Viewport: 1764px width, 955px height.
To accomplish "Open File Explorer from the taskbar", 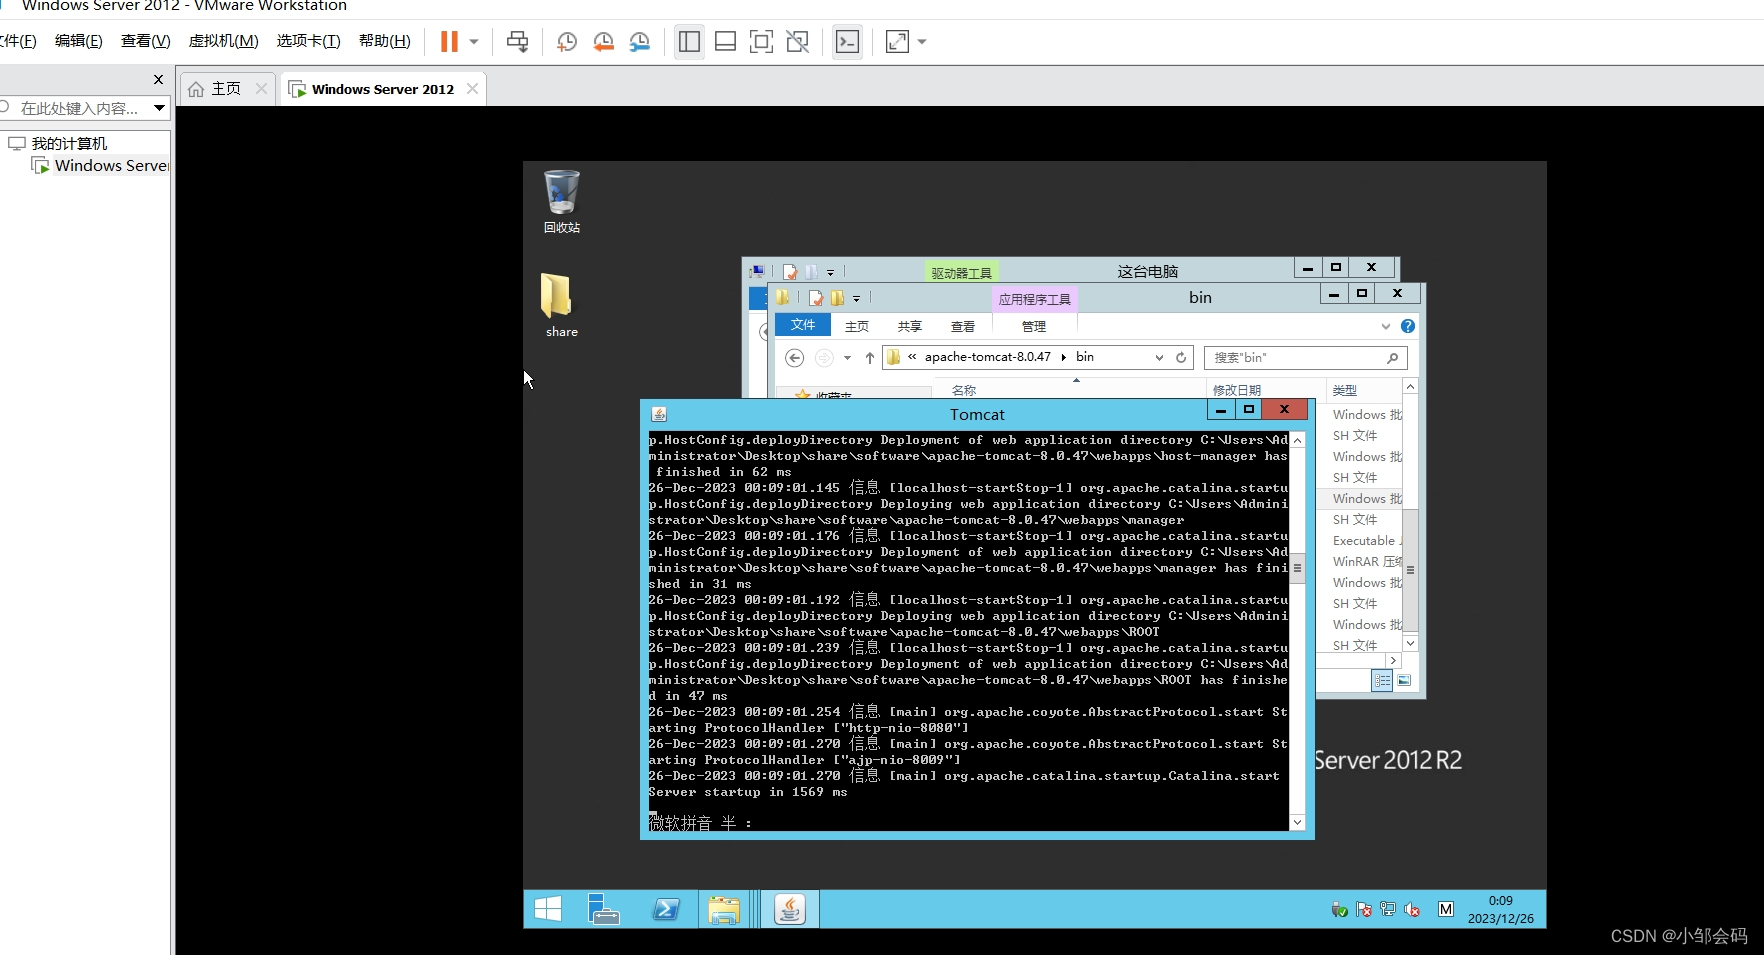I will click(x=724, y=909).
